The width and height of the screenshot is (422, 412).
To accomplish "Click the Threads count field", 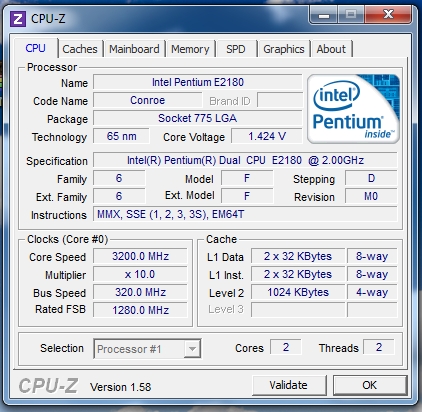I will click(x=379, y=347).
